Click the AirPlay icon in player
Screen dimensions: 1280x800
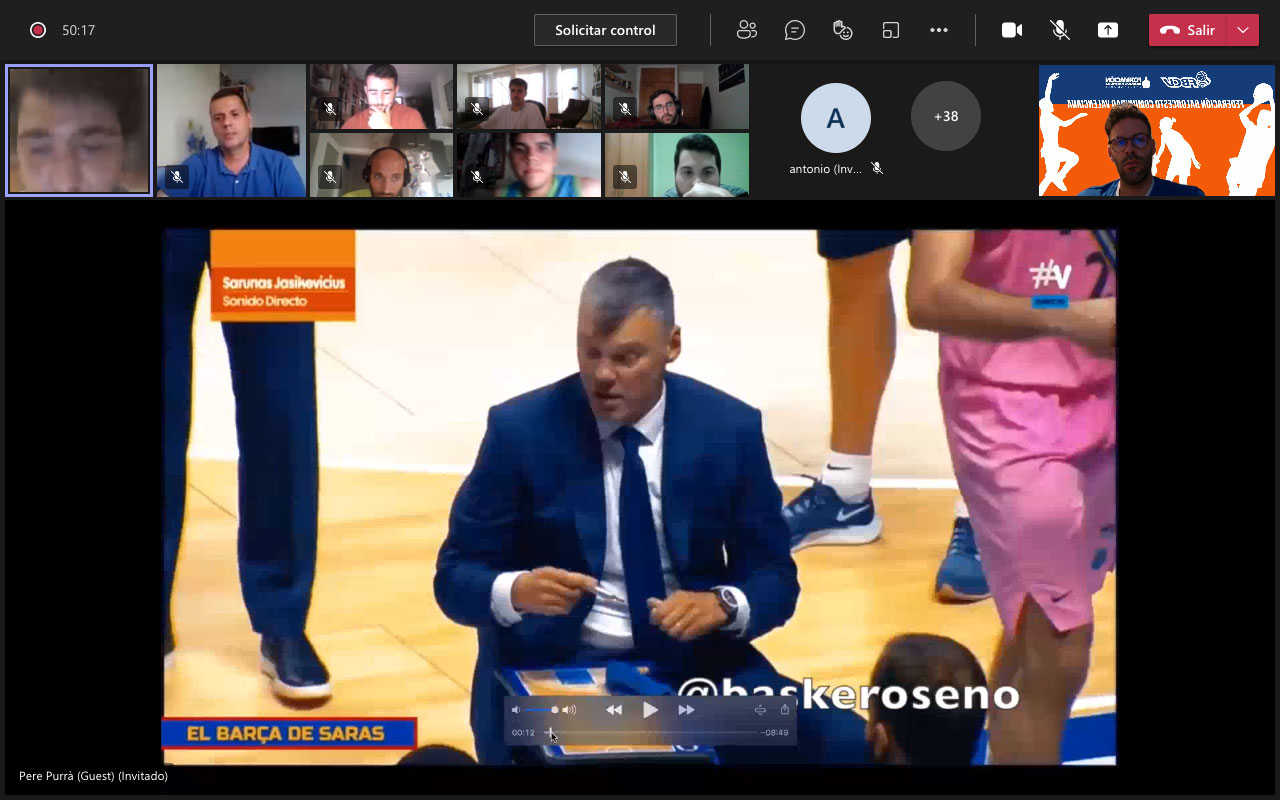coord(760,710)
